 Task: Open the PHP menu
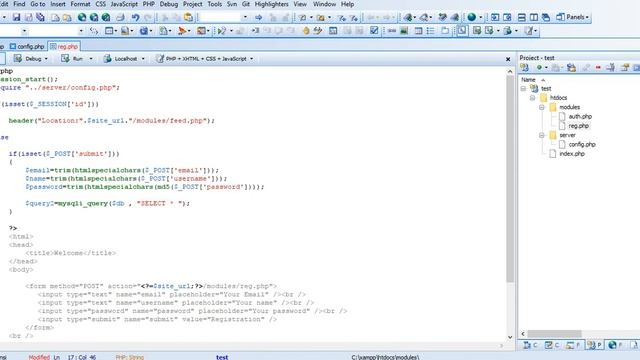click(149, 4)
